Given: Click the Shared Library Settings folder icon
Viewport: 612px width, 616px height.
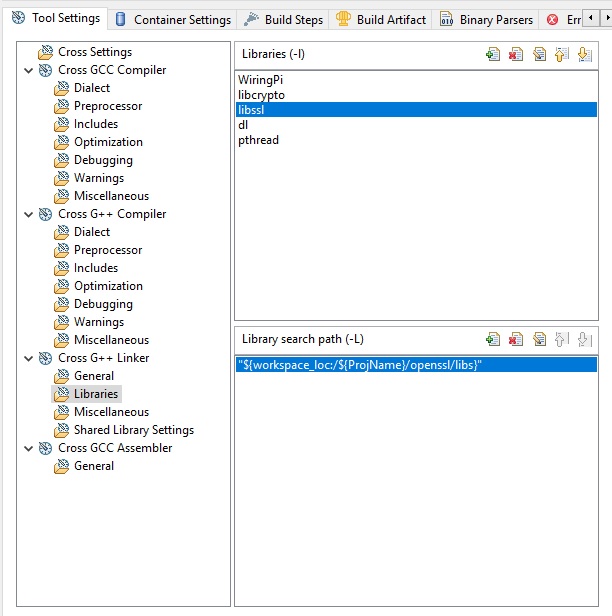Looking at the screenshot, I should coord(62,430).
